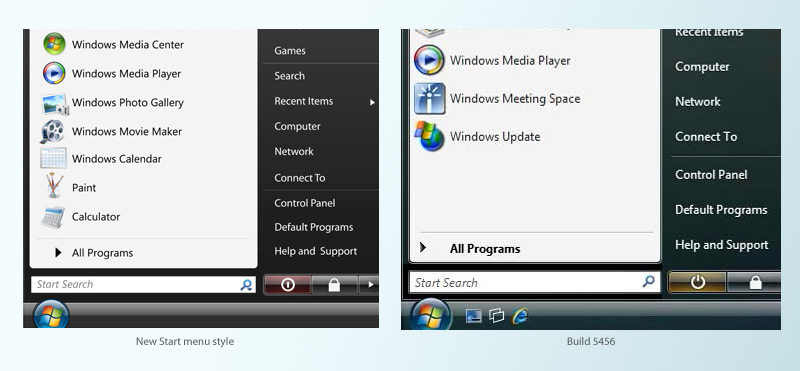Click 'Windows Update' label text

[494, 137]
